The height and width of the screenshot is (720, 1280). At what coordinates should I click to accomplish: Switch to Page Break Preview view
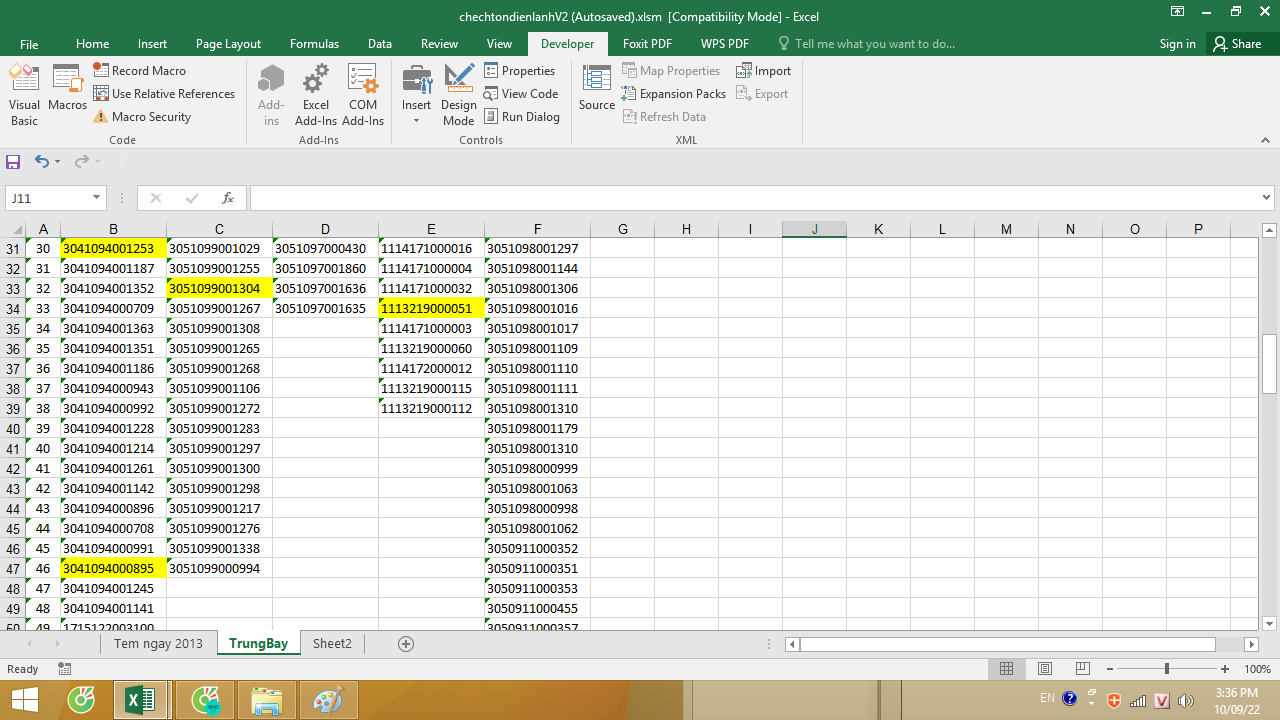tap(1082, 669)
